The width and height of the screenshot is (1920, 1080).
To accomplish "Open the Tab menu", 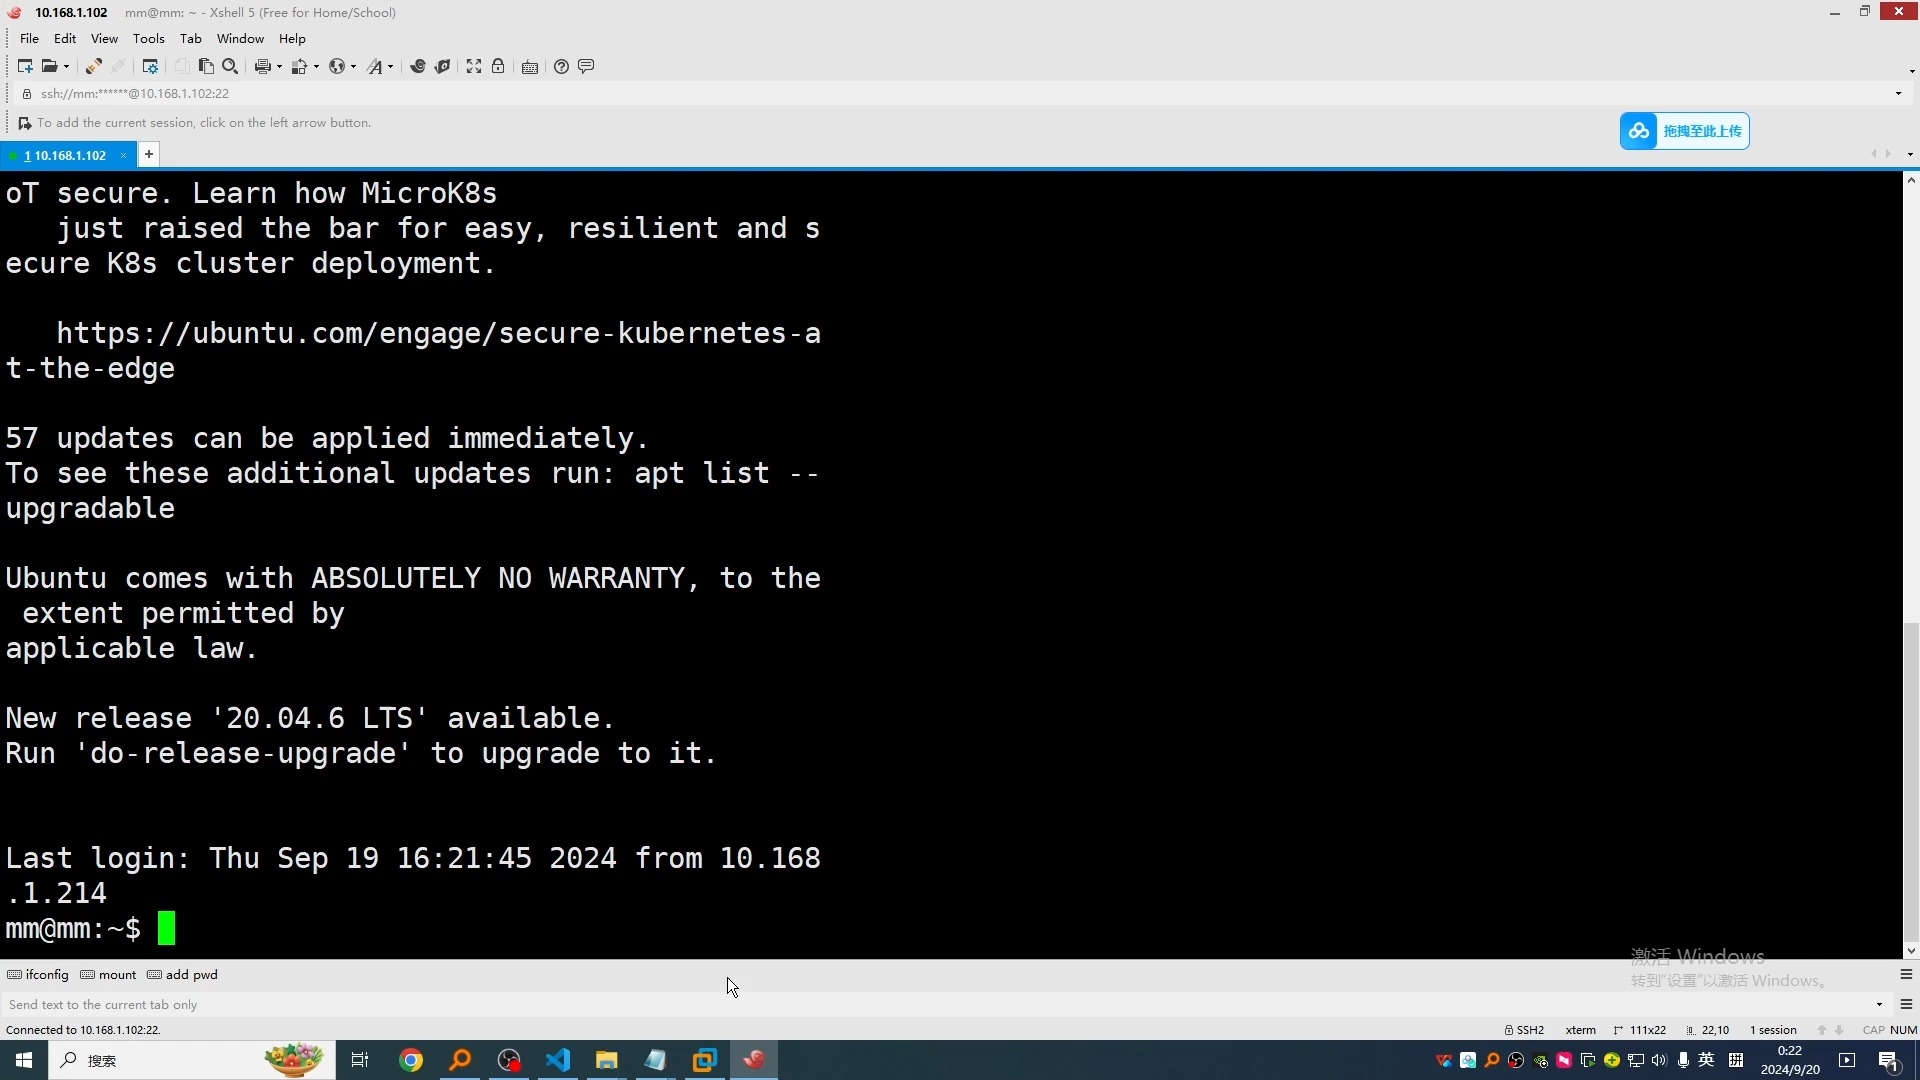I will point(191,38).
